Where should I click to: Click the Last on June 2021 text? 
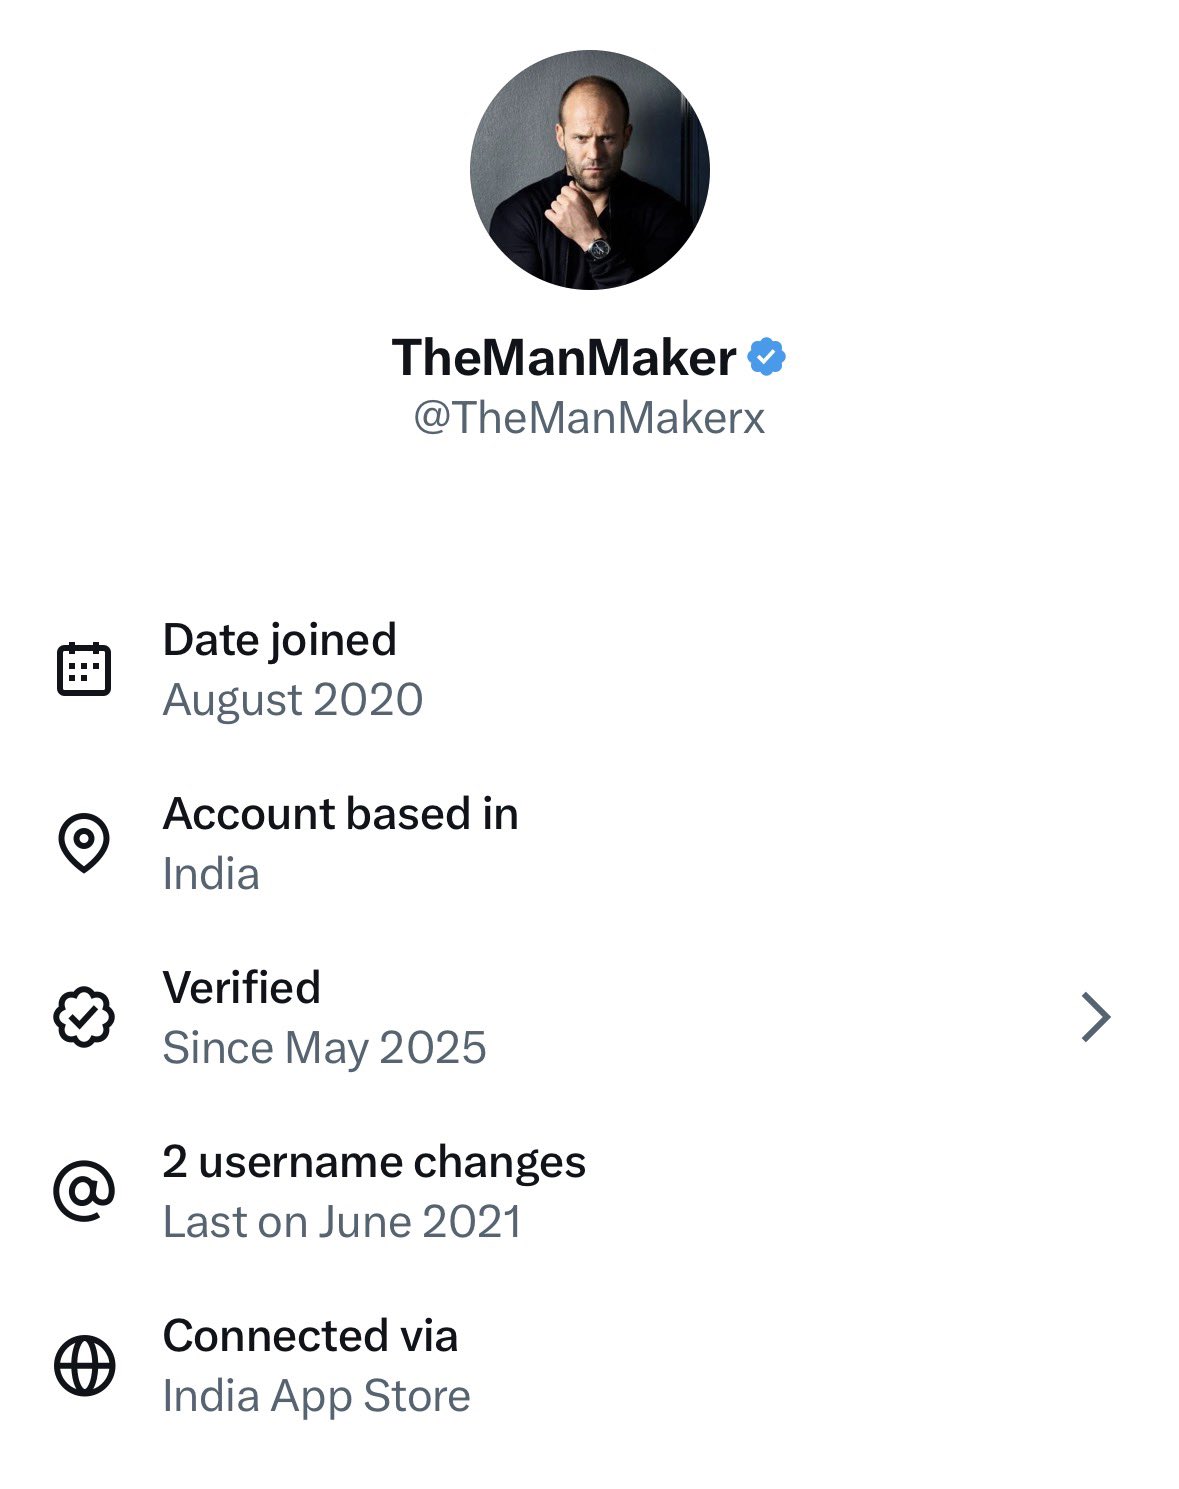(x=342, y=1222)
